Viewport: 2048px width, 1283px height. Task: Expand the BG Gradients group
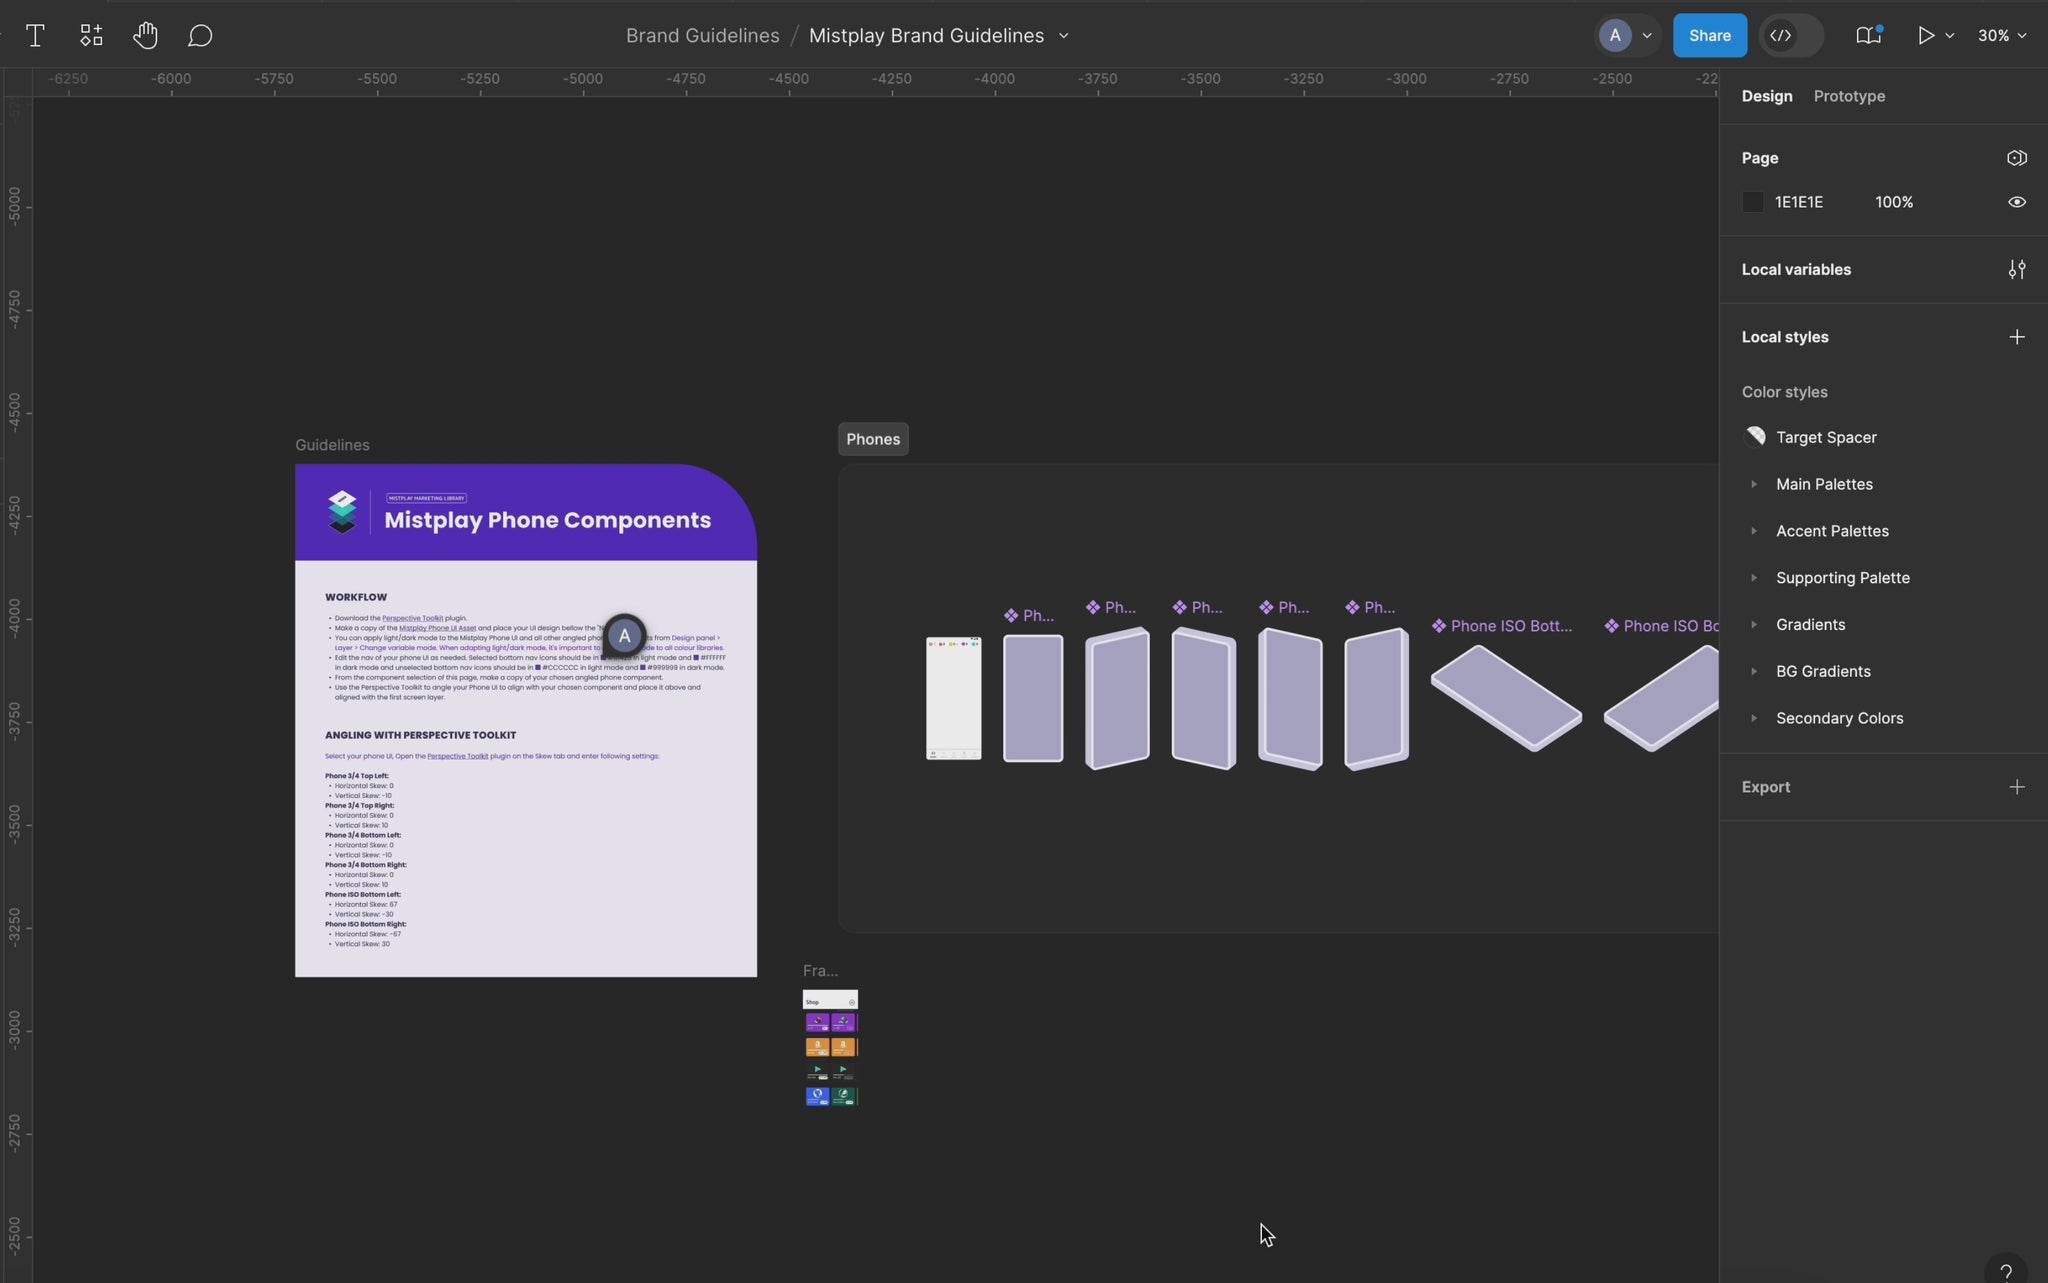point(1753,672)
